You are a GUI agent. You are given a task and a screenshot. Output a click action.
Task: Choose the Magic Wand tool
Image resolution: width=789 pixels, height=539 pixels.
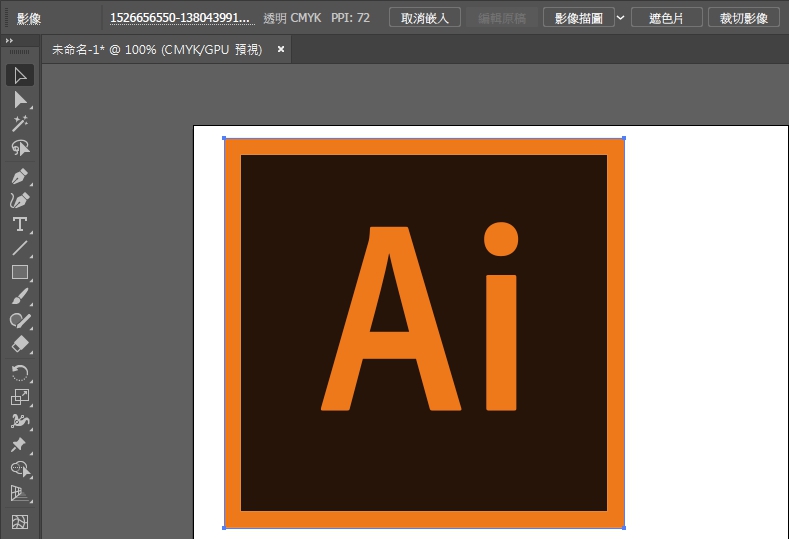[x=20, y=124]
